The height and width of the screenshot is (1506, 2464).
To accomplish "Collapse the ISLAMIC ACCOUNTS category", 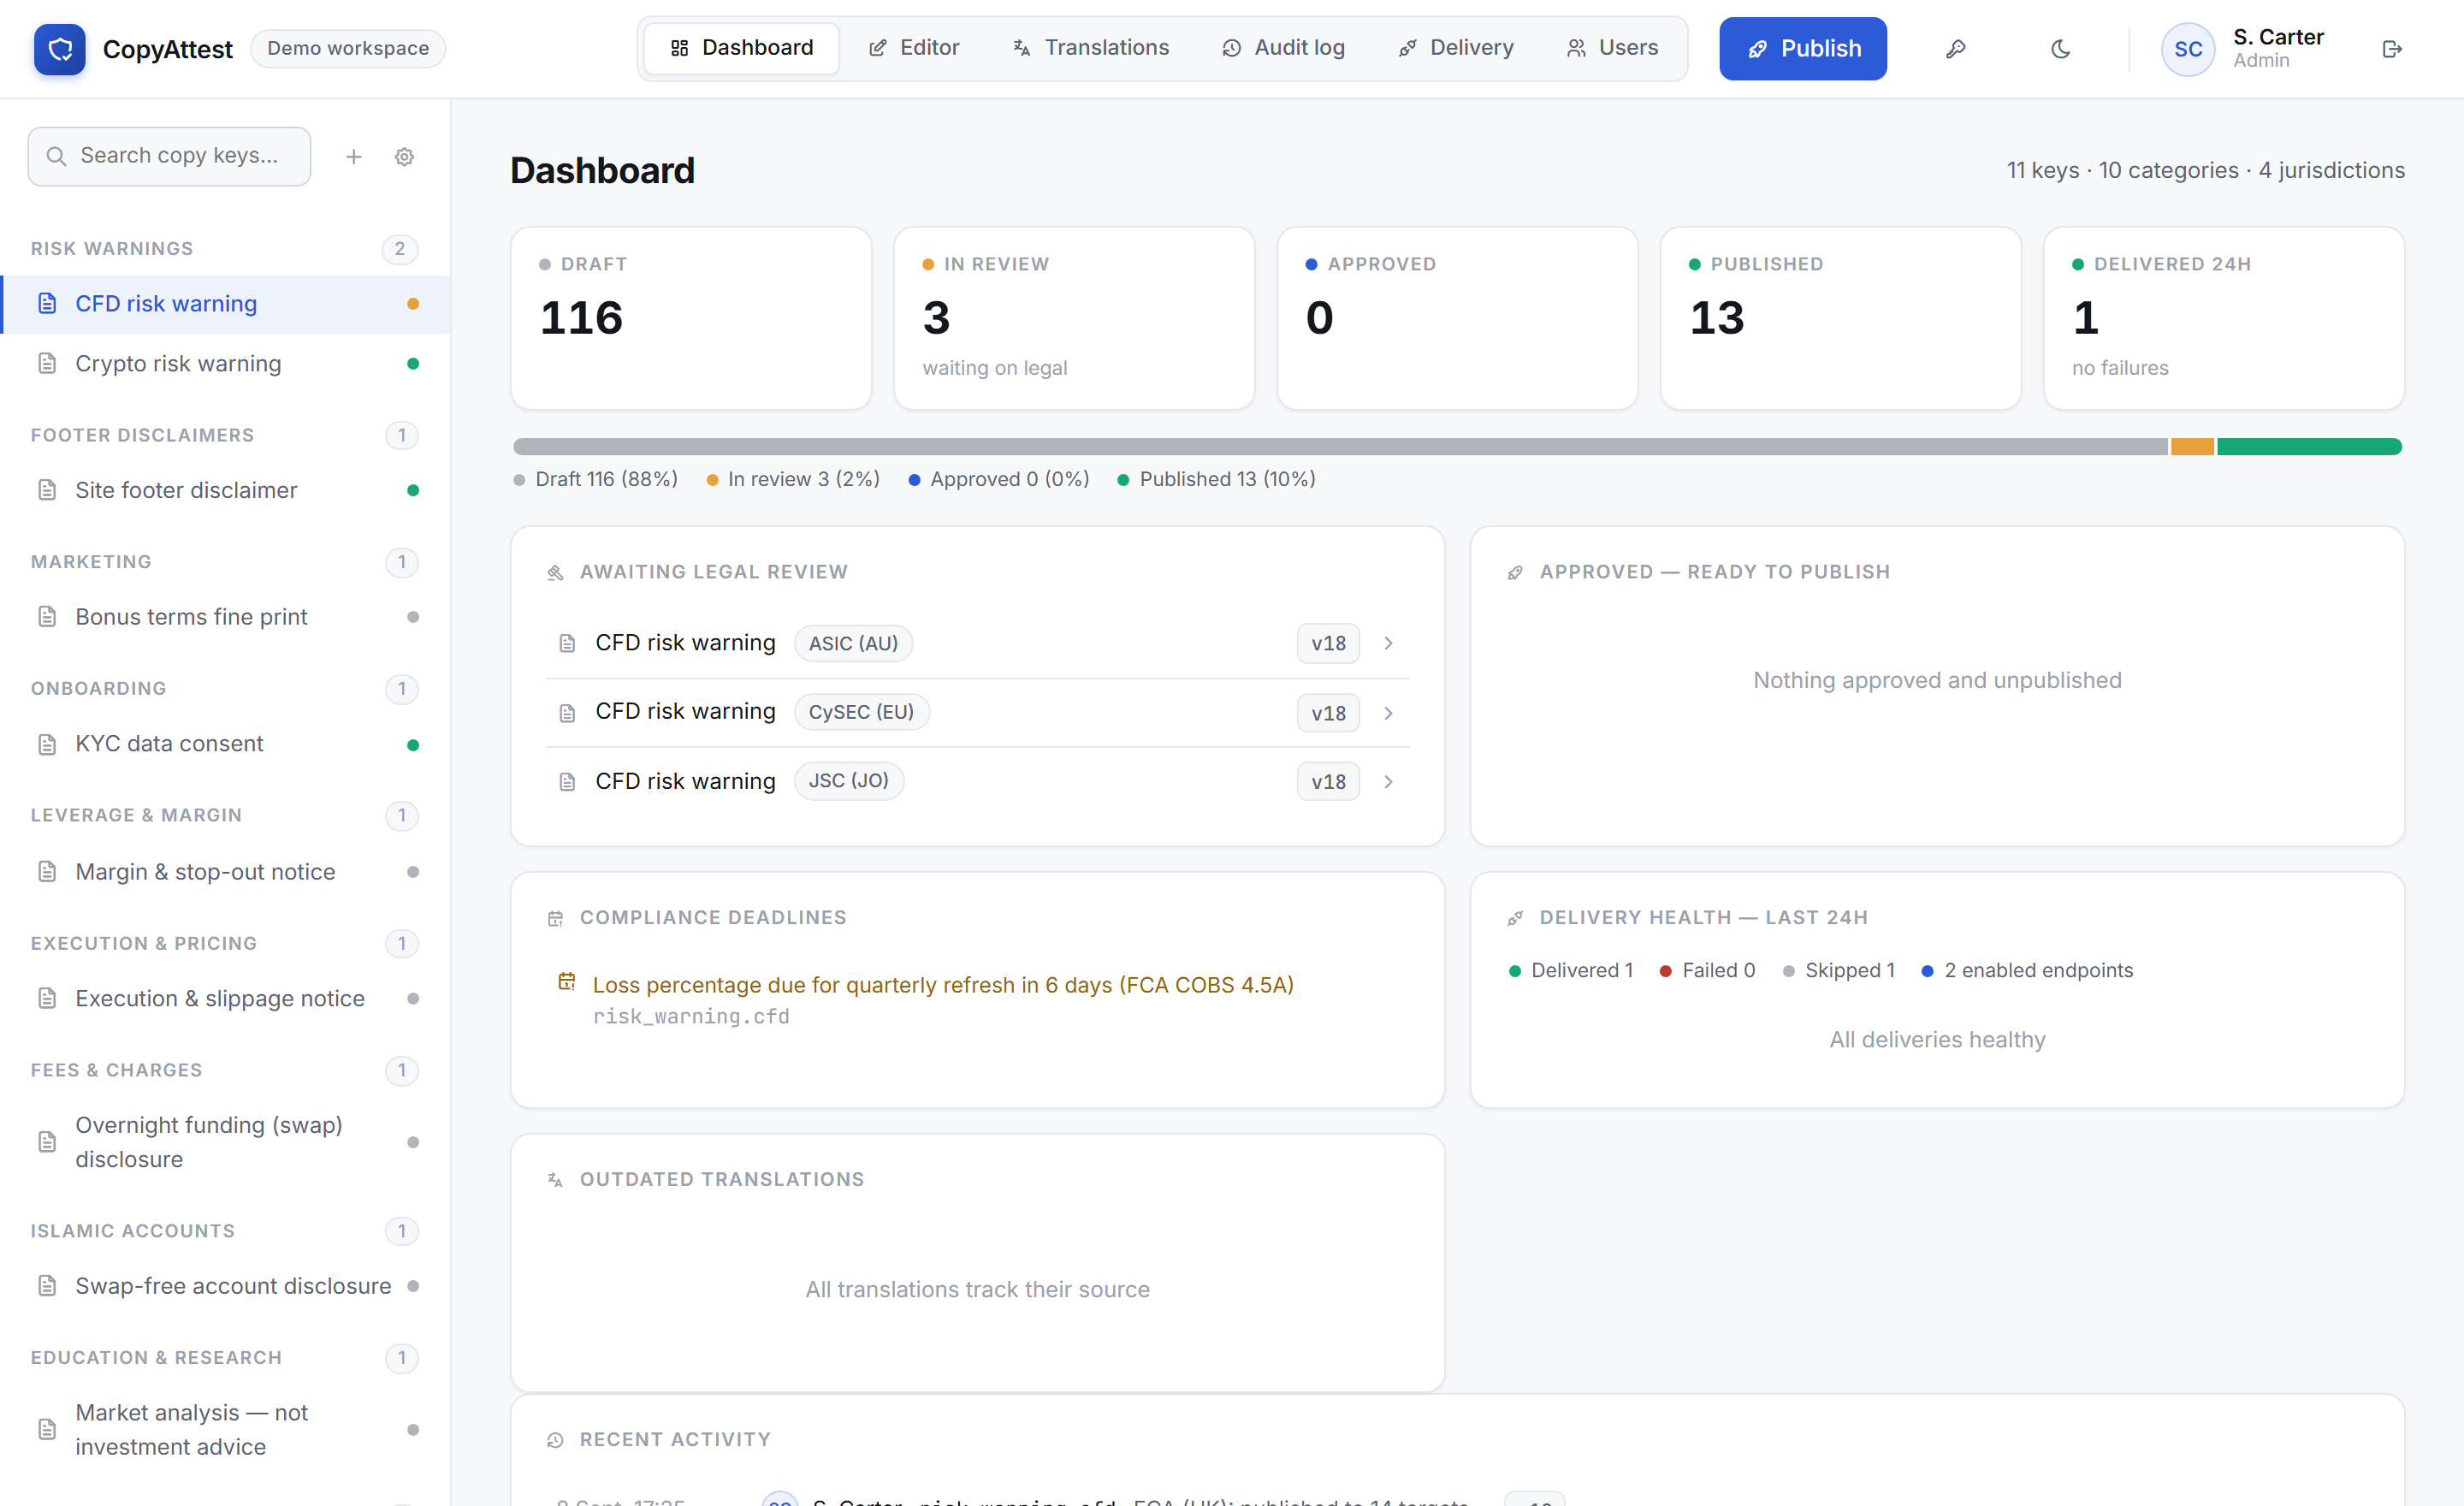I will tap(224, 1231).
